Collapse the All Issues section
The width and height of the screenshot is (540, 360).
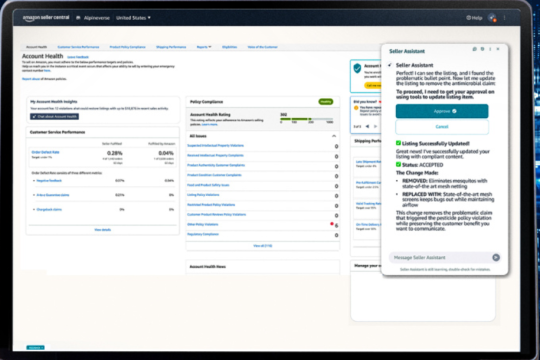[x=334, y=136]
